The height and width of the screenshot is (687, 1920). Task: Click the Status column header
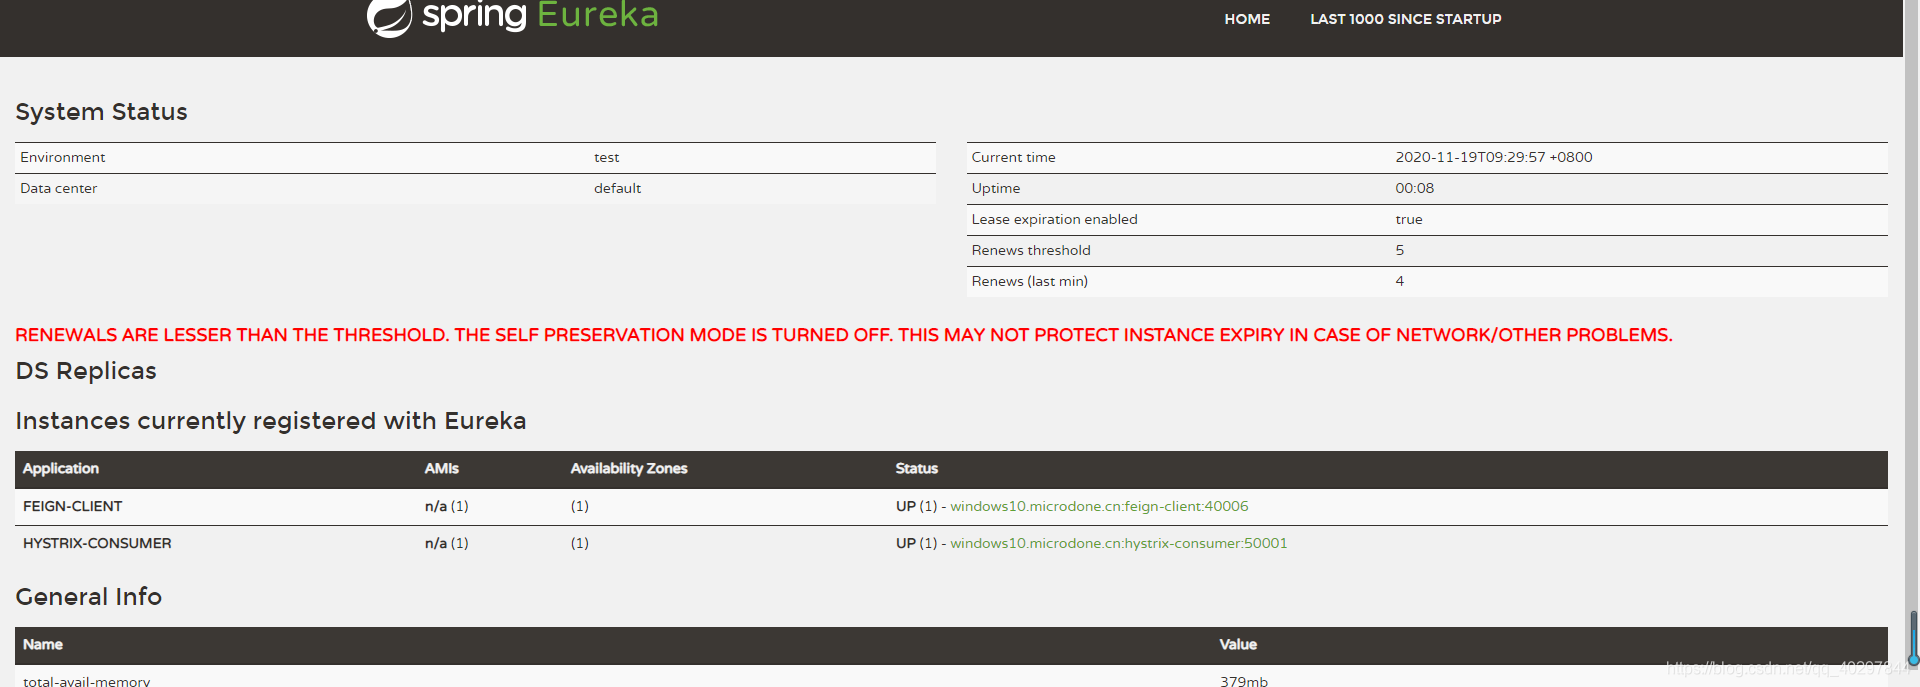pyautogui.click(x=916, y=468)
